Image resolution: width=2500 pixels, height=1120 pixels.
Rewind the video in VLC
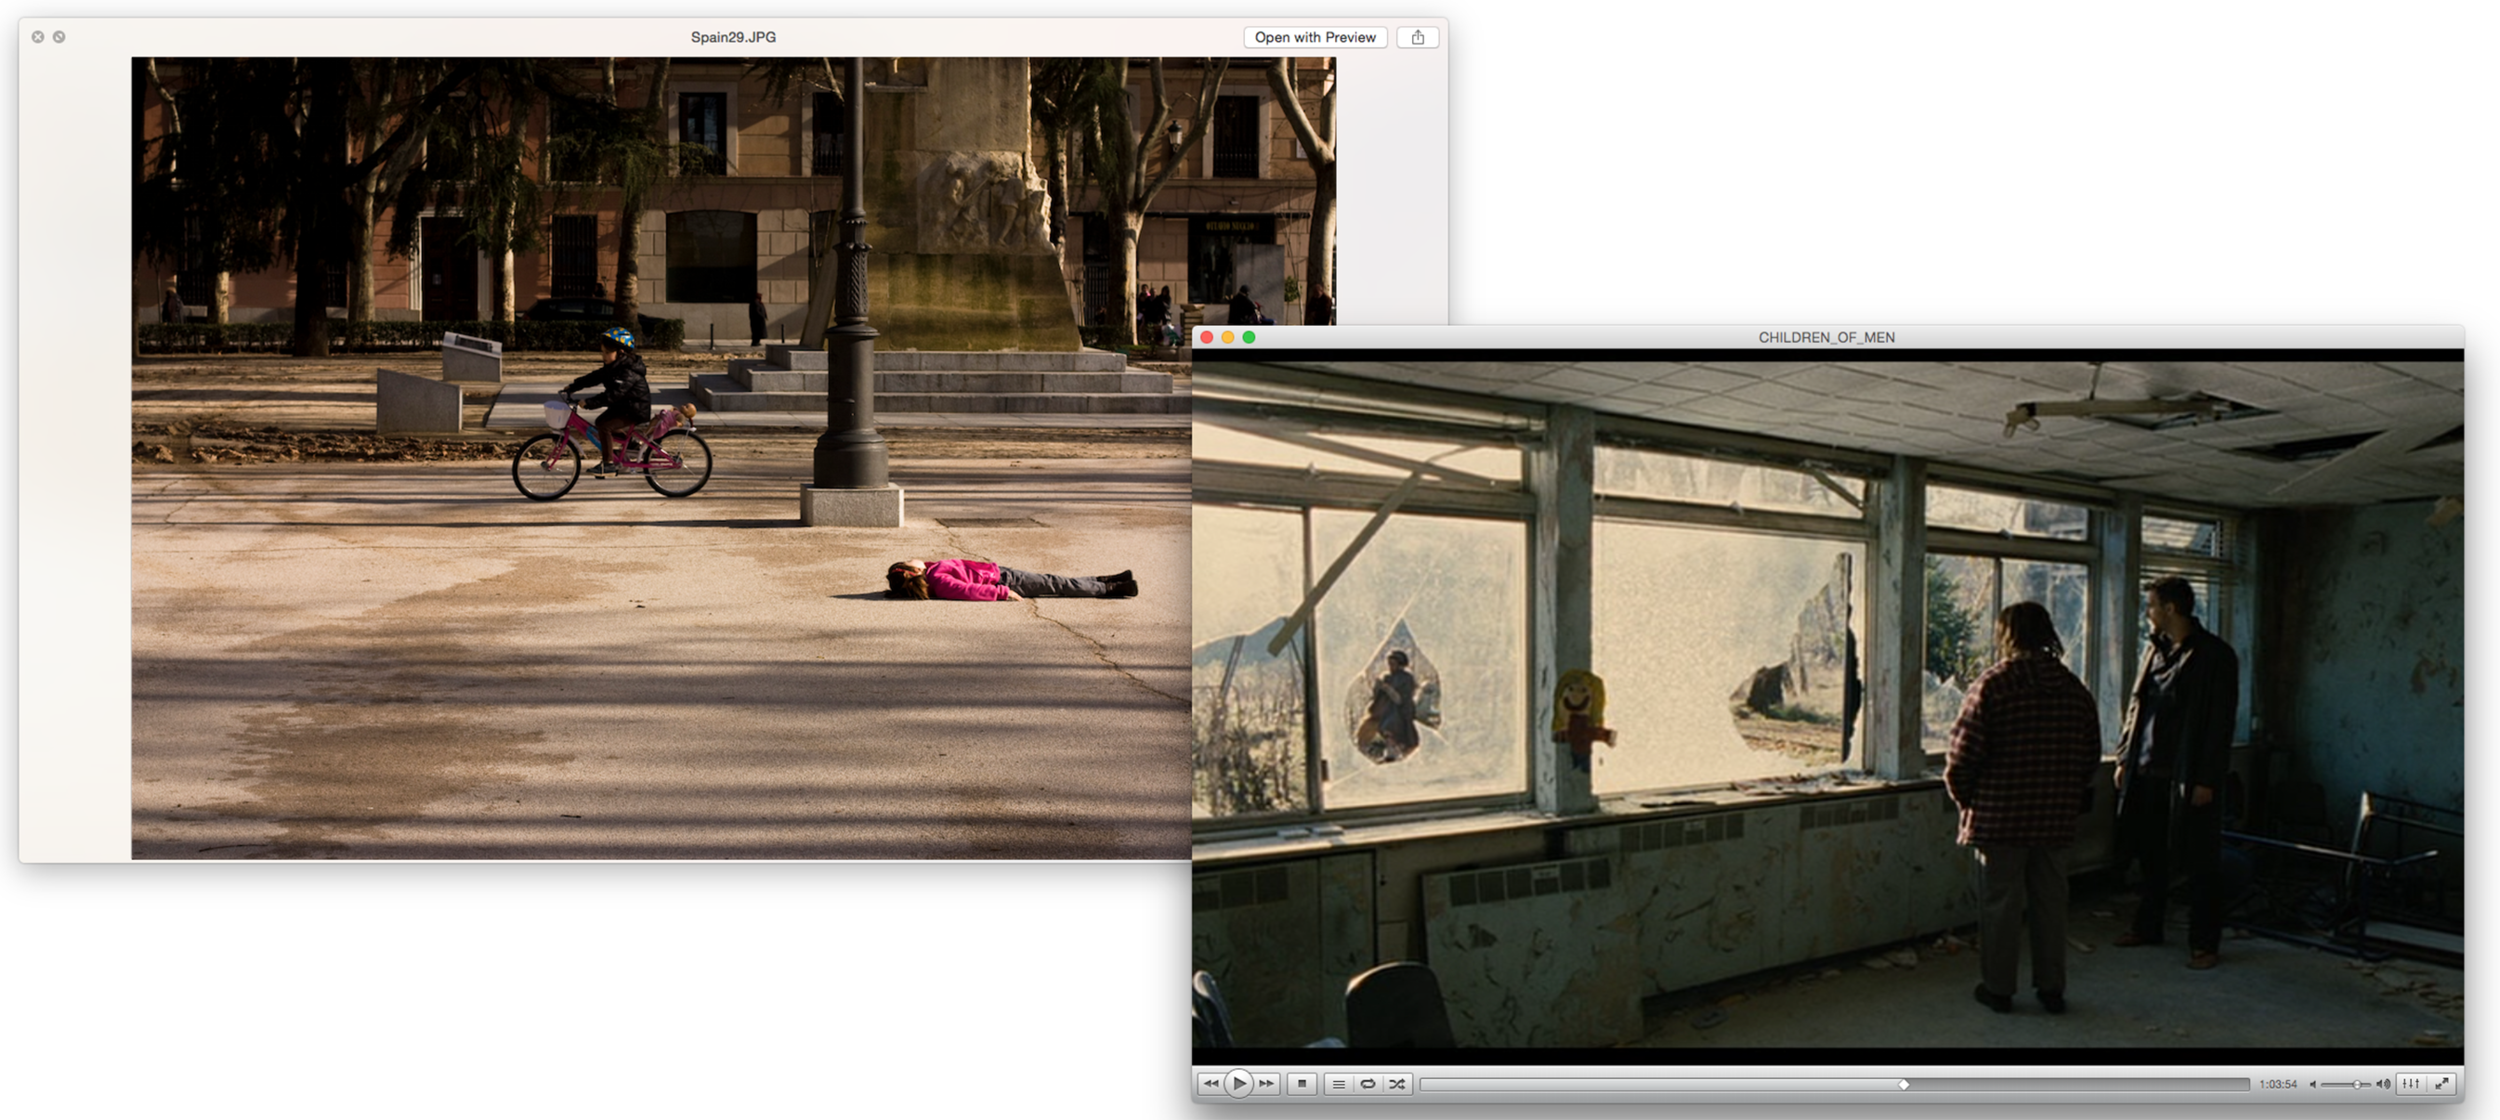click(1210, 1083)
